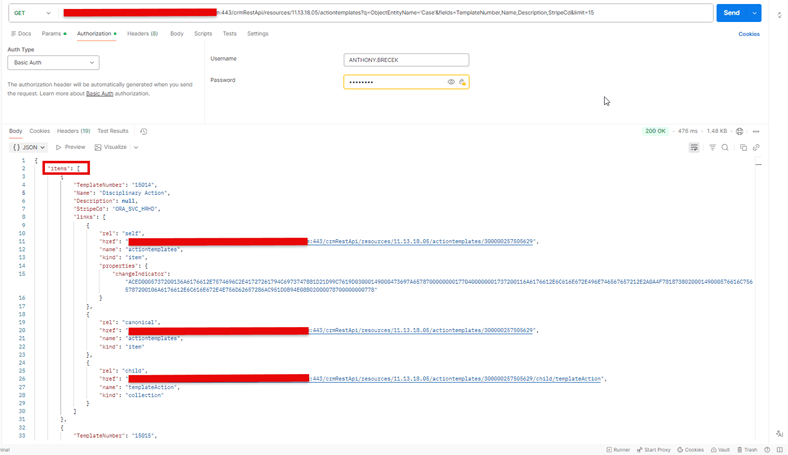Screen dimensions: 788x455
Task: Click the link icon beside copy response
Action: coord(756,147)
